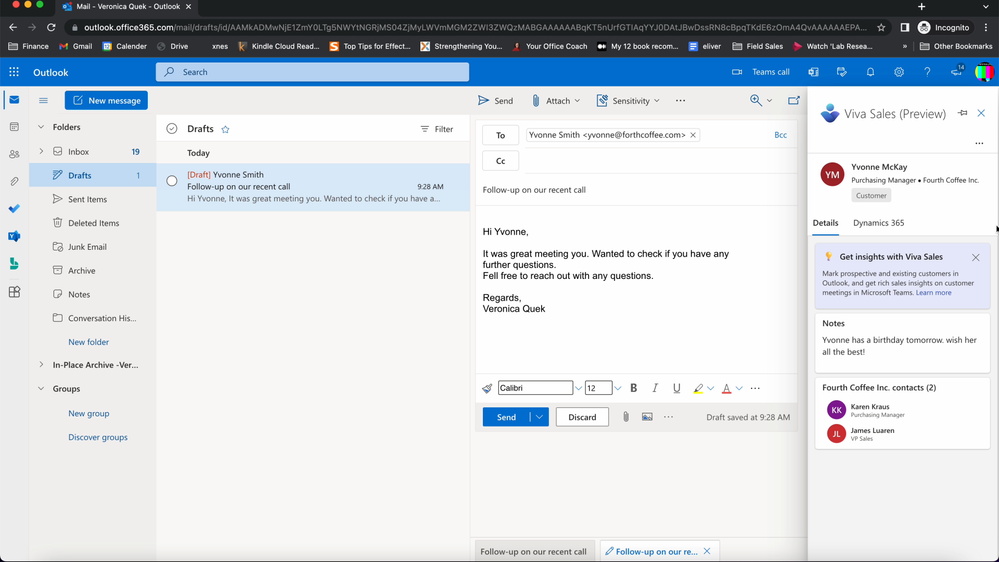Pop out the draft into new window
The width and height of the screenshot is (999, 562).
[x=793, y=101]
